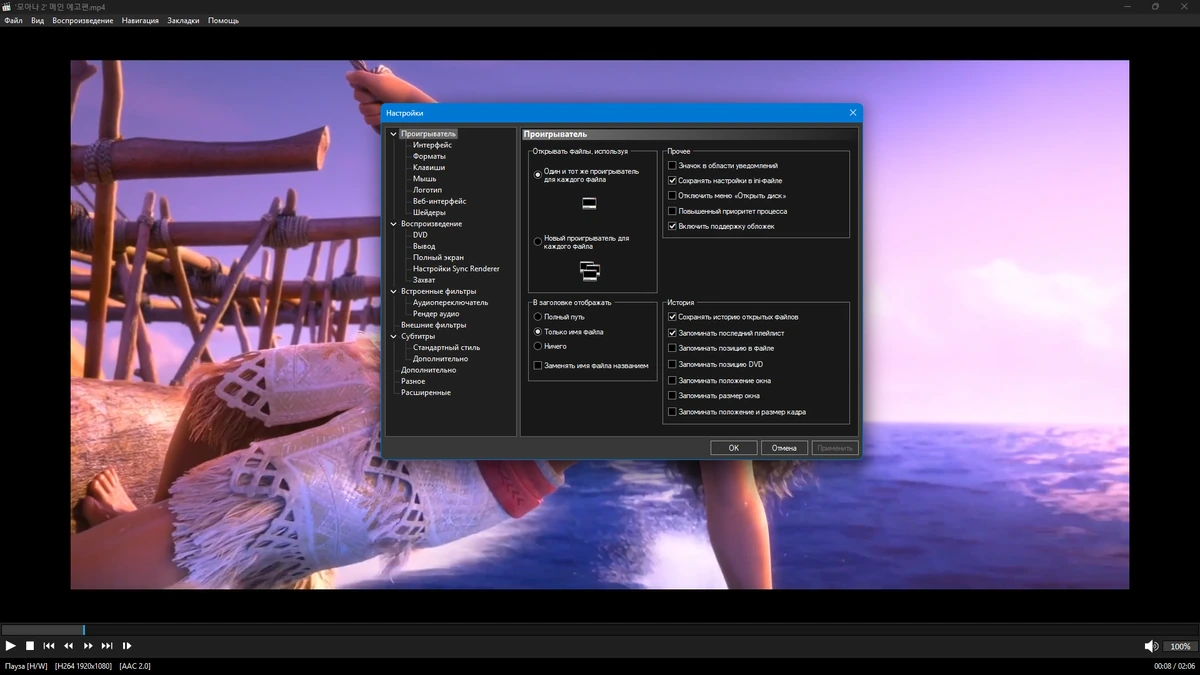
Task: Select Полный экран in settings tree
Action: click(438, 257)
